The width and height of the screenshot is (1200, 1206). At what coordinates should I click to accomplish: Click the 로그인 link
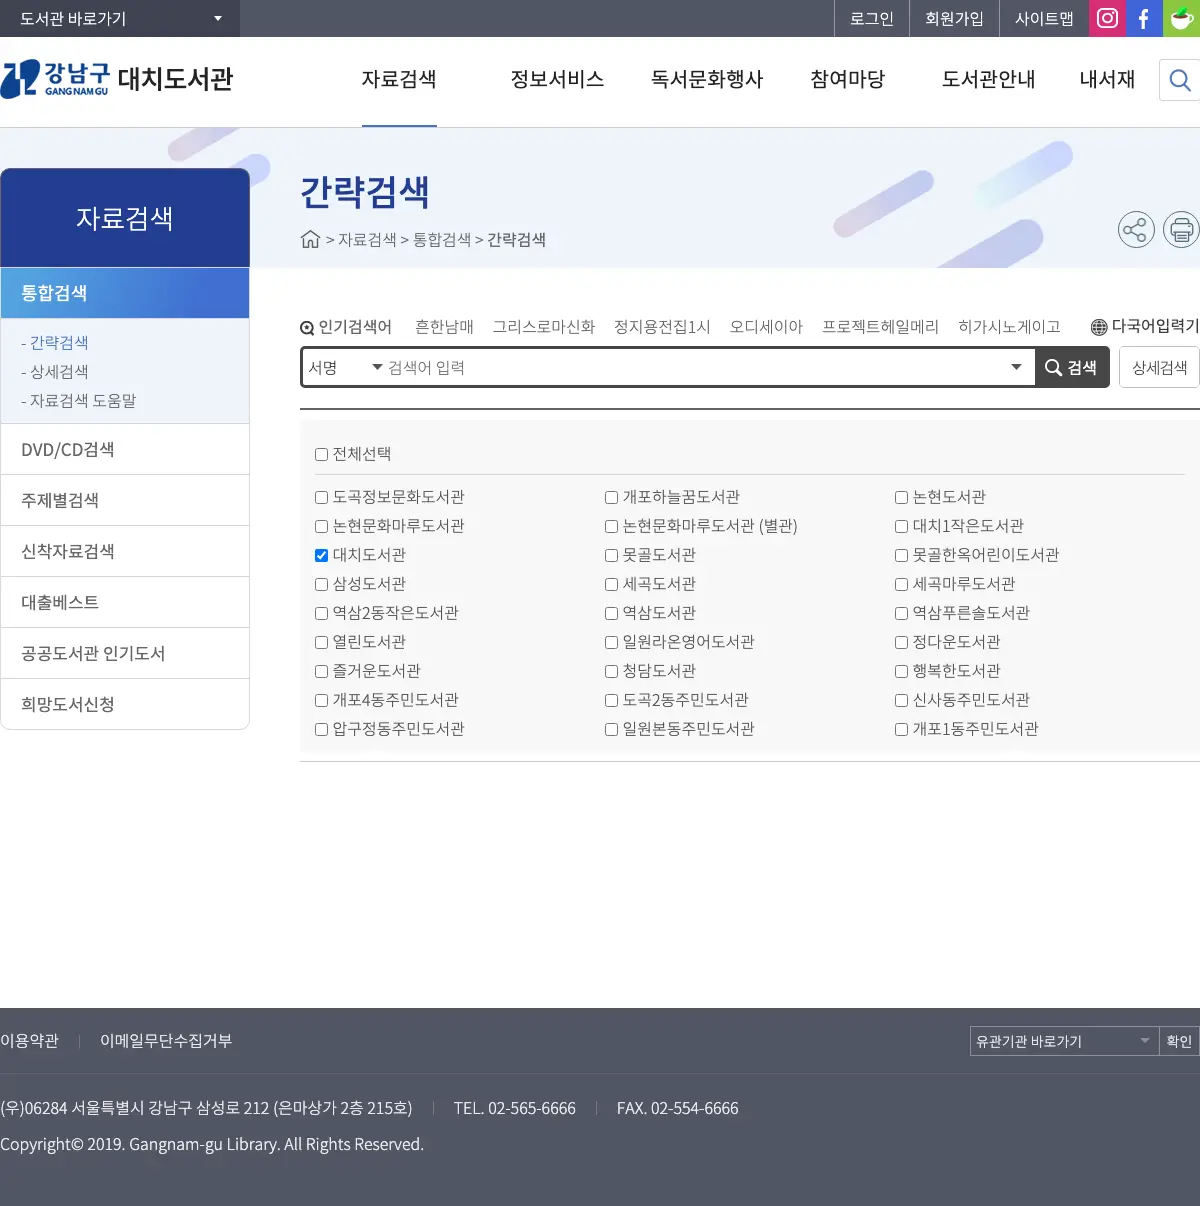pyautogui.click(x=872, y=18)
